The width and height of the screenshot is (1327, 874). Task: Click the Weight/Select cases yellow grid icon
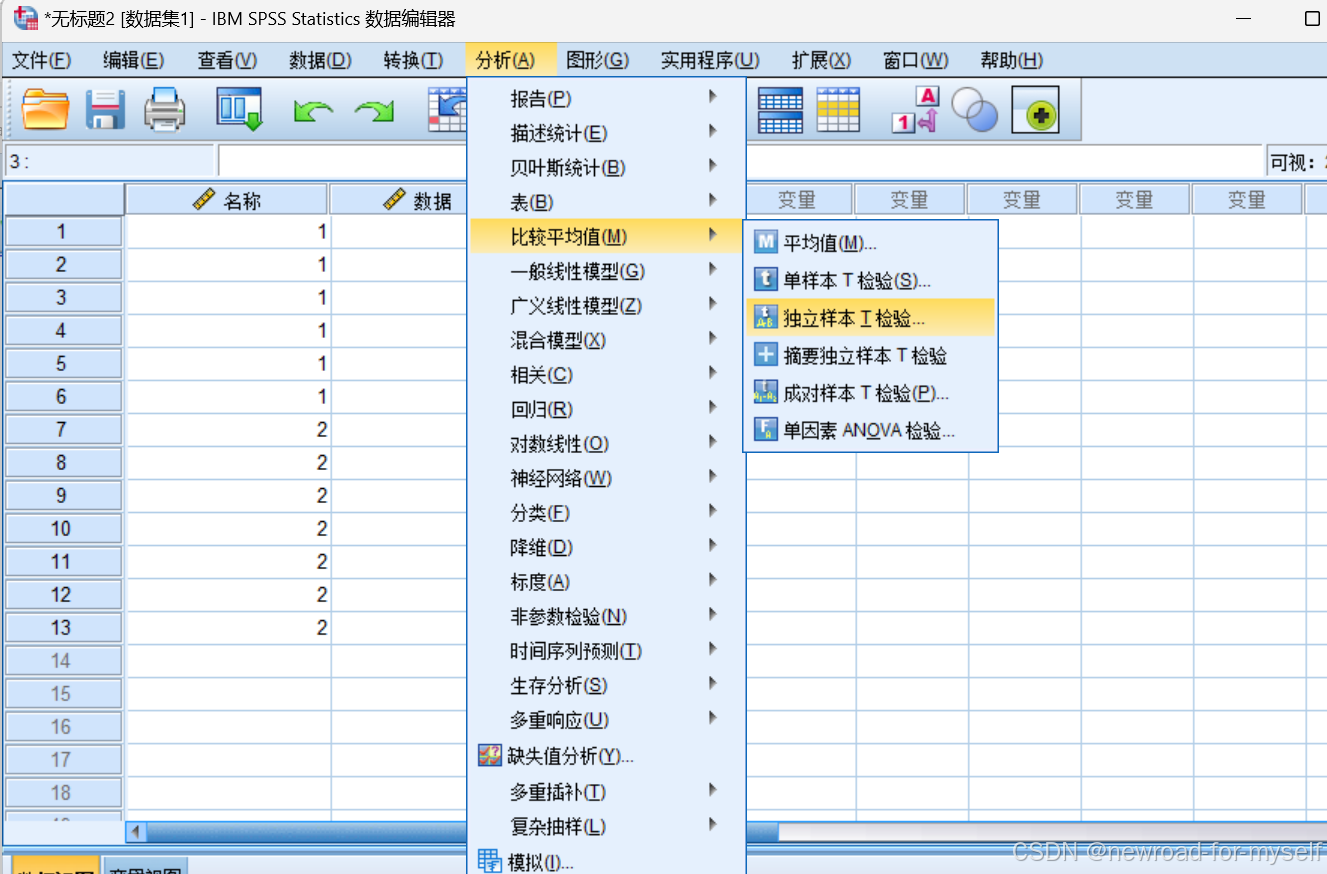[838, 110]
